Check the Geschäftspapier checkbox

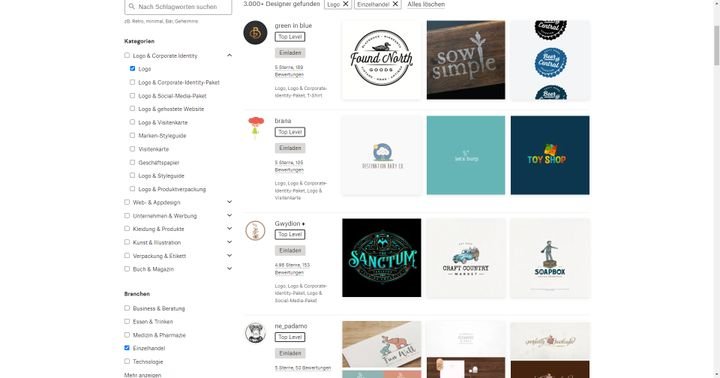click(x=132, y=162)
